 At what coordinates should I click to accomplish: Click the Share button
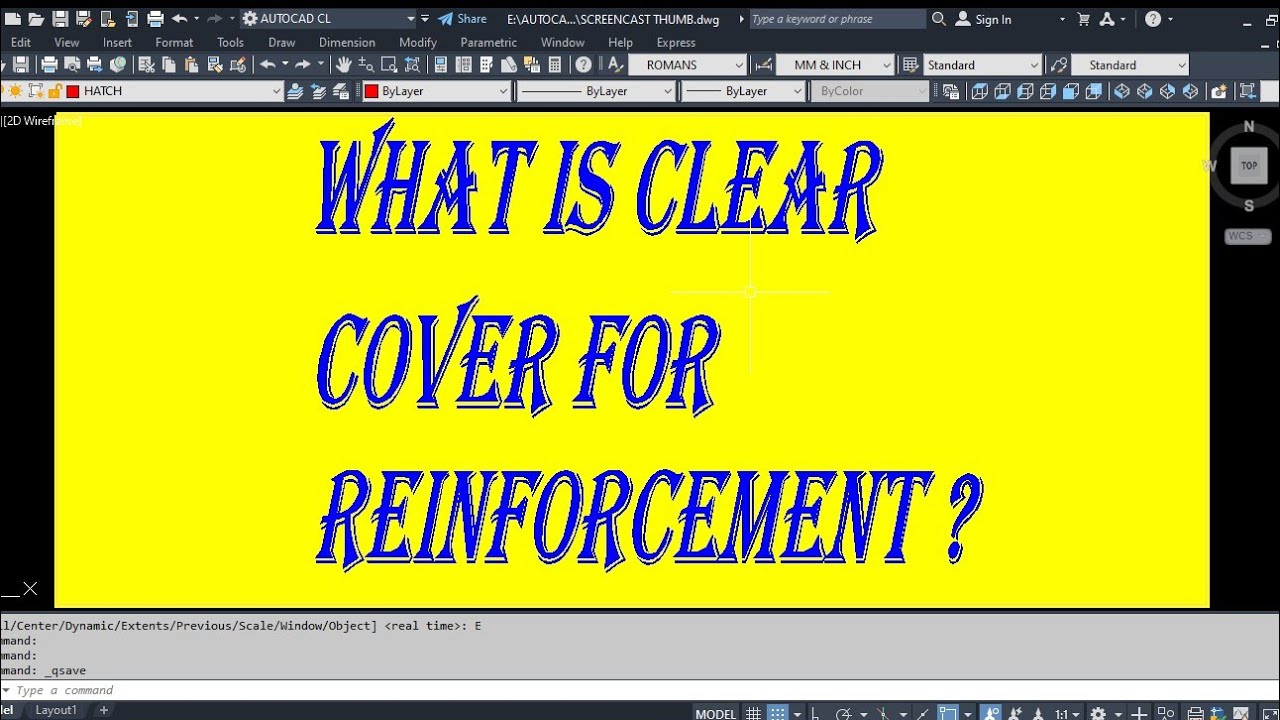[462, 19]
